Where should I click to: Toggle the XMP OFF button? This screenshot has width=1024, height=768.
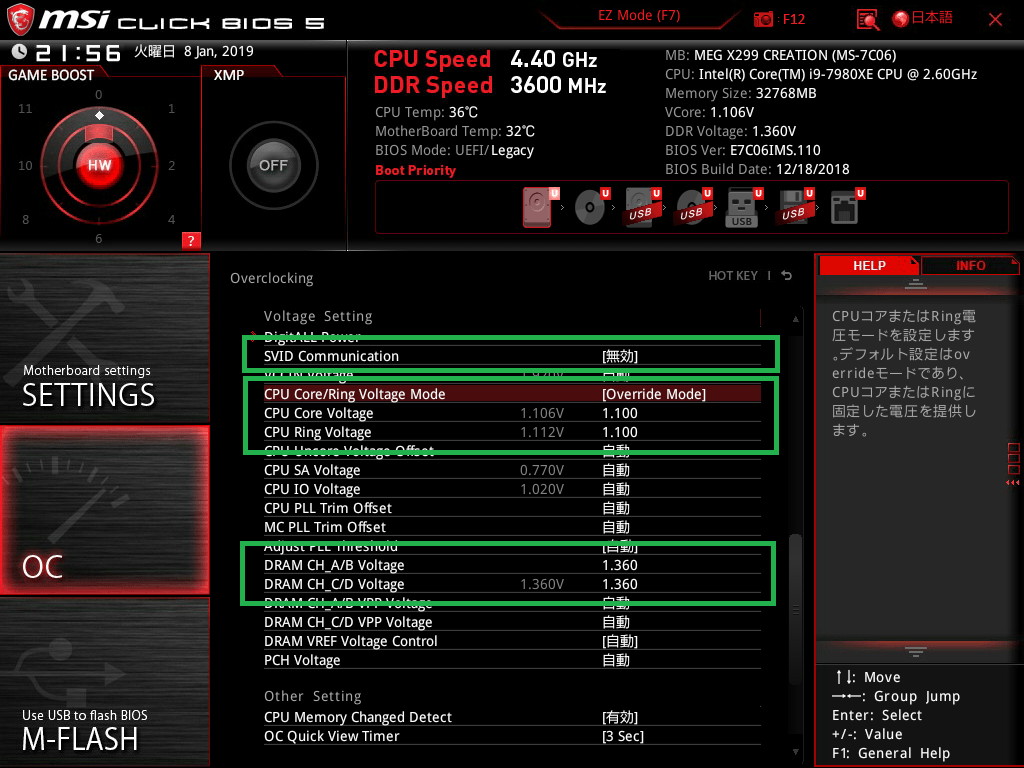pos(273,165)
